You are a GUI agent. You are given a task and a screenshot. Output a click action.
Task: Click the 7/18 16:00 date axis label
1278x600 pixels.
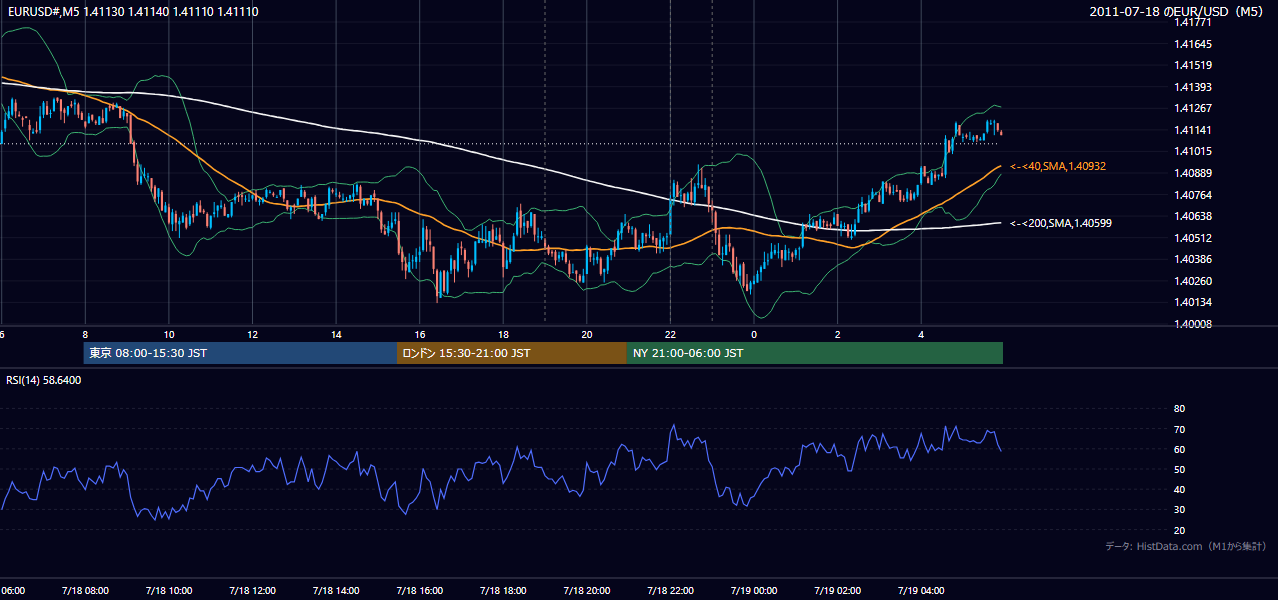(x=420, y=590)
